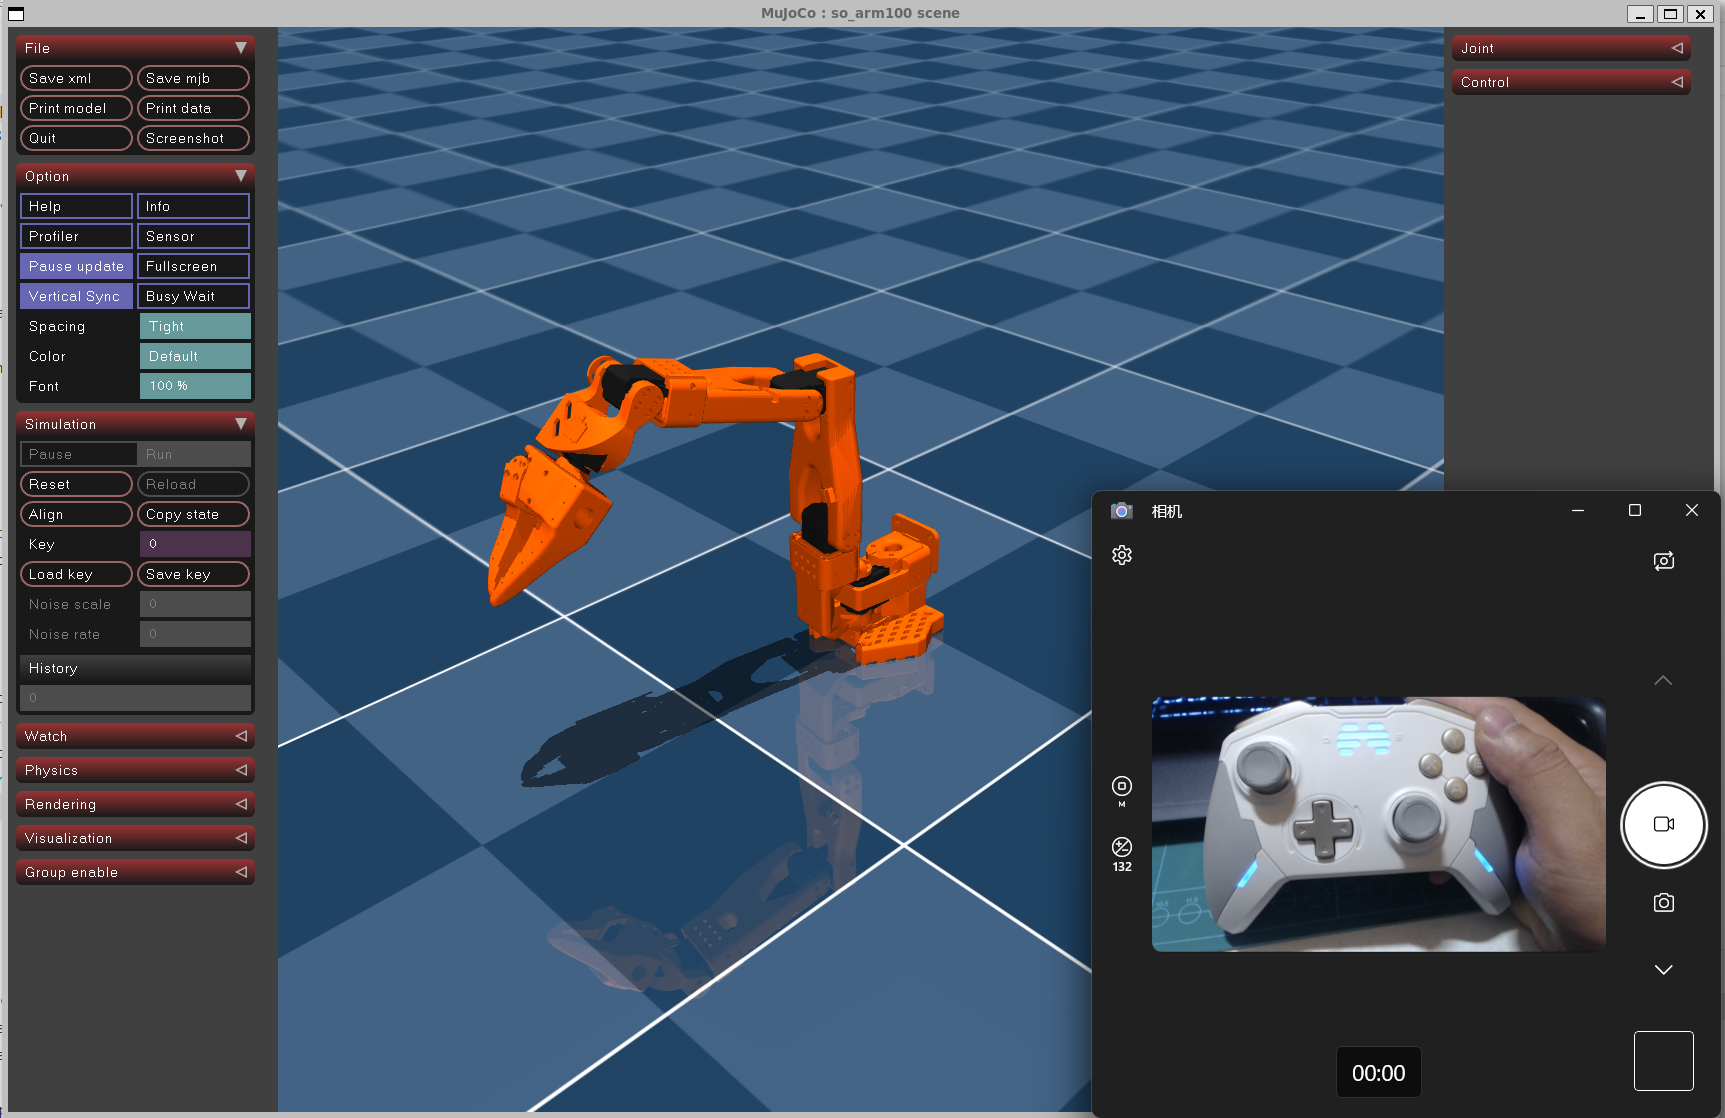
Task: Click the 00:00 recording timer
Action: (x=1379, y=1073)
